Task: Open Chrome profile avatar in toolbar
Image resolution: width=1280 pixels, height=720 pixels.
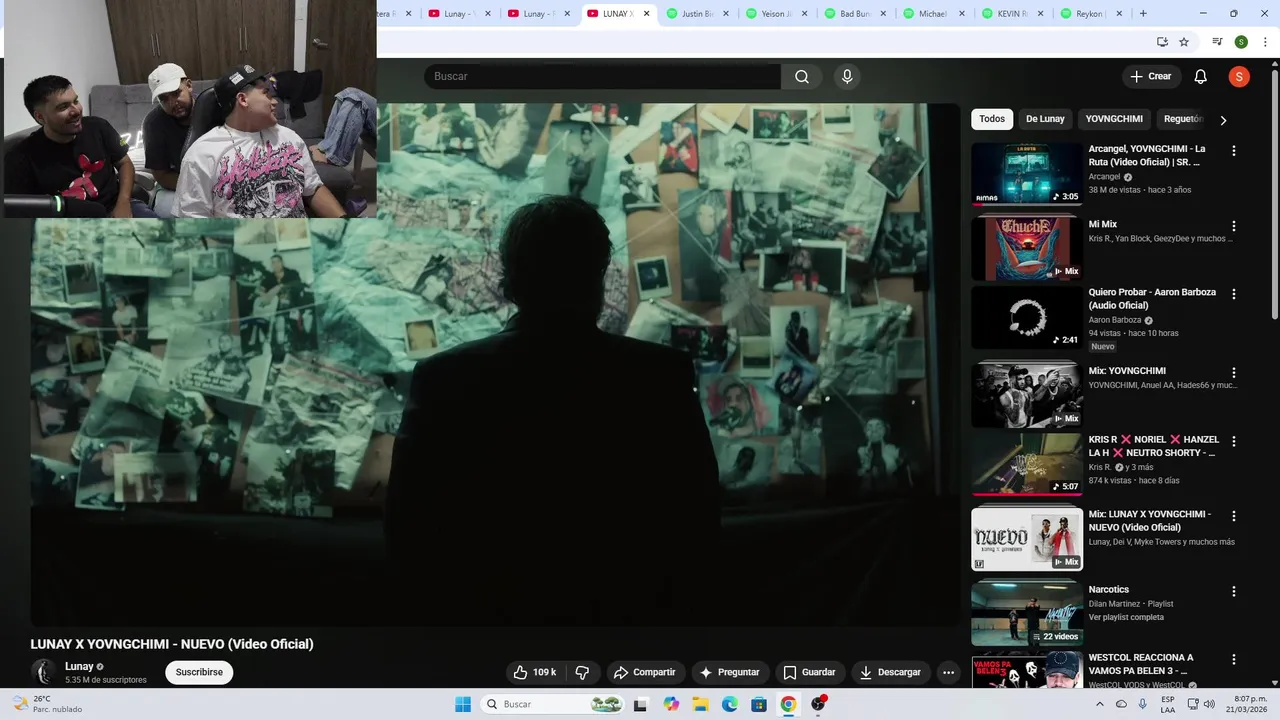Action: click(x=1241, y=42)
